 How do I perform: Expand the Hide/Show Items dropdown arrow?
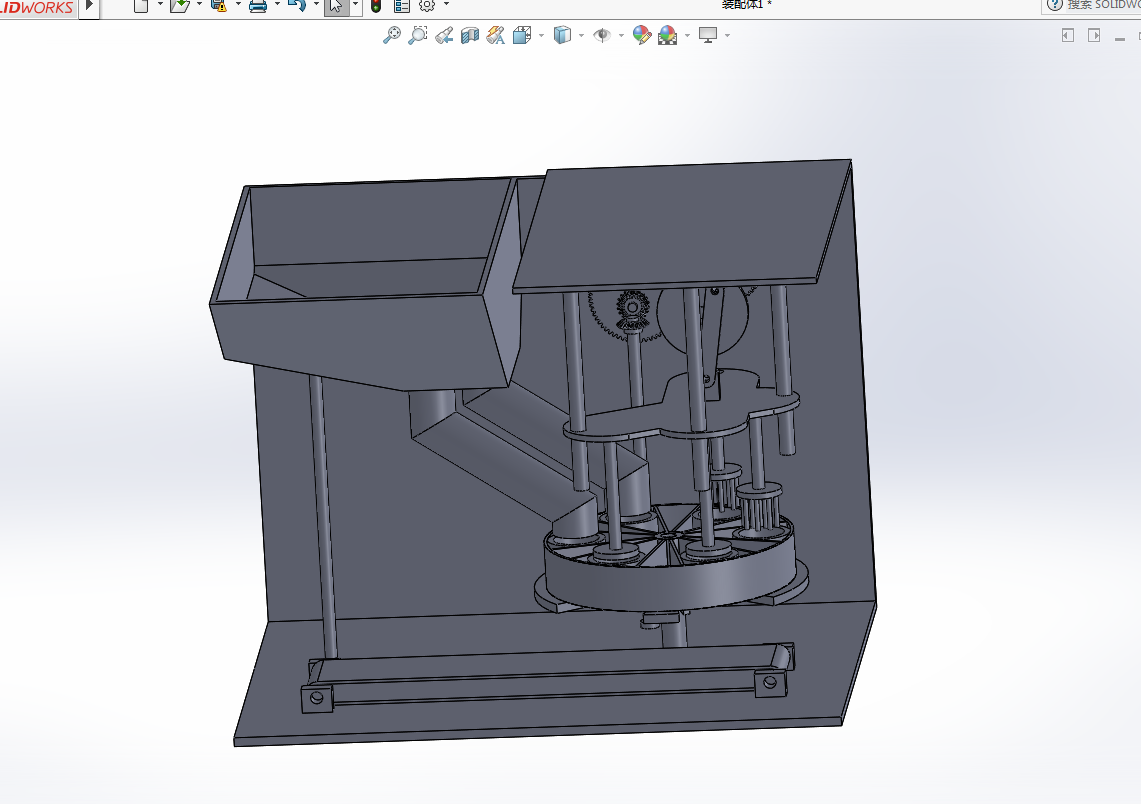(621, 35)
